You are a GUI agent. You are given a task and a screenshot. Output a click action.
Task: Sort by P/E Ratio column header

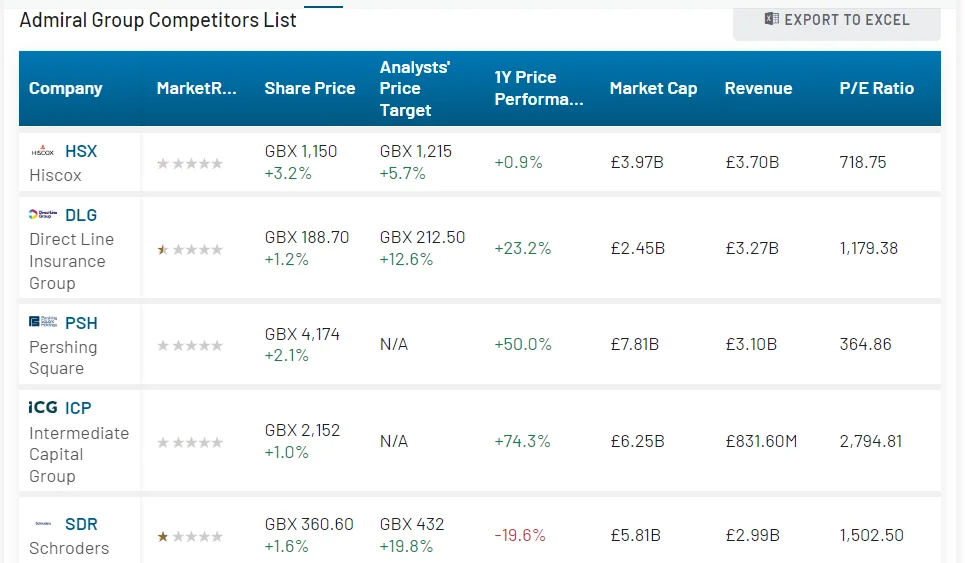point(877,88)
